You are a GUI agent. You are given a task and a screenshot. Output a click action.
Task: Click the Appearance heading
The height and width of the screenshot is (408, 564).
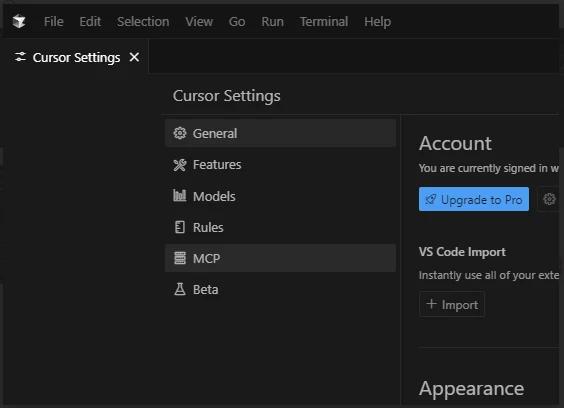[471, 389]
